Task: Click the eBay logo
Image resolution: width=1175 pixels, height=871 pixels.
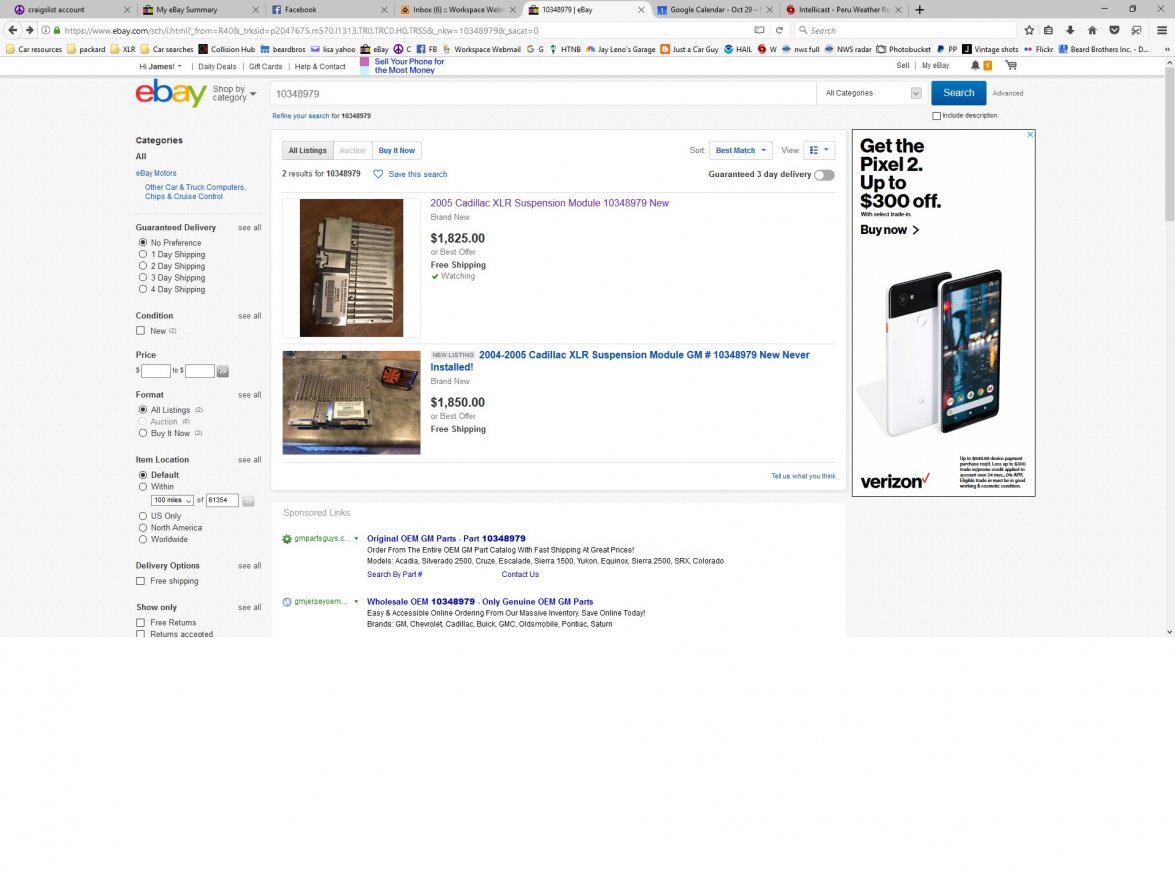Action: pos(171,93)
